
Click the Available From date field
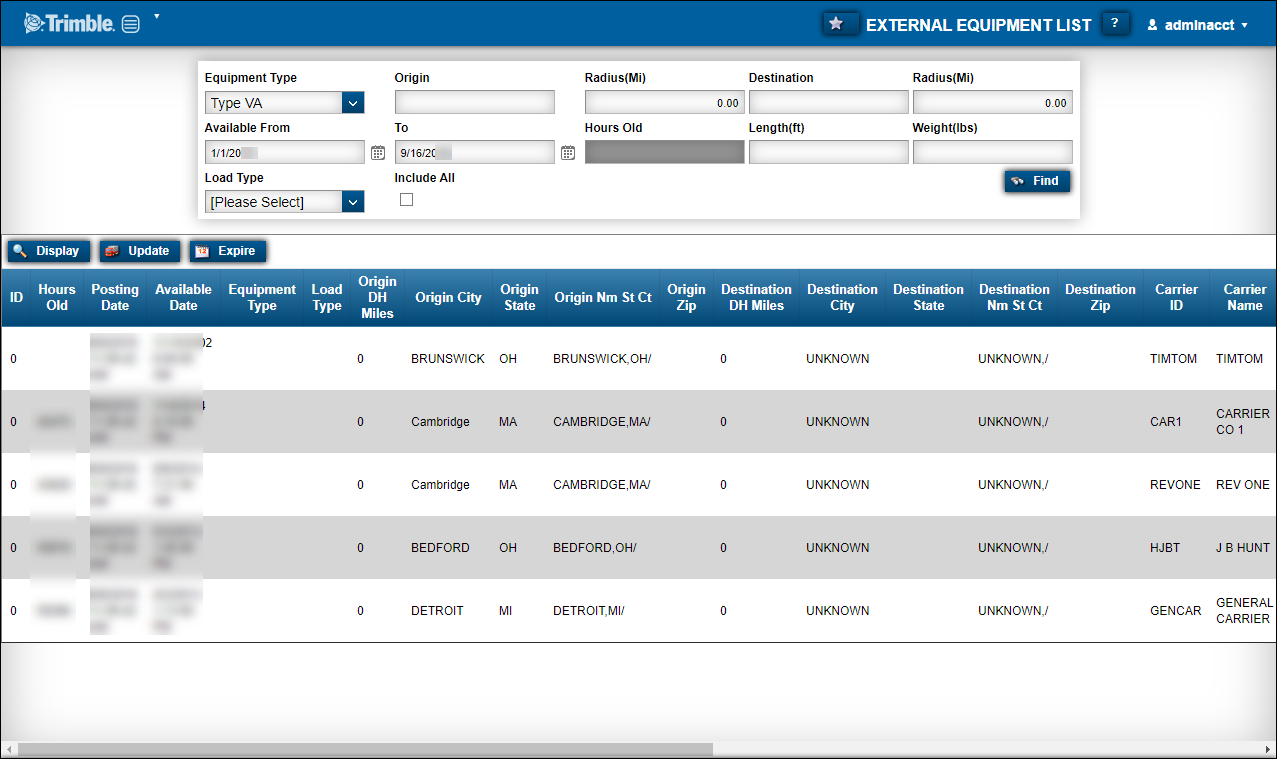284,152
